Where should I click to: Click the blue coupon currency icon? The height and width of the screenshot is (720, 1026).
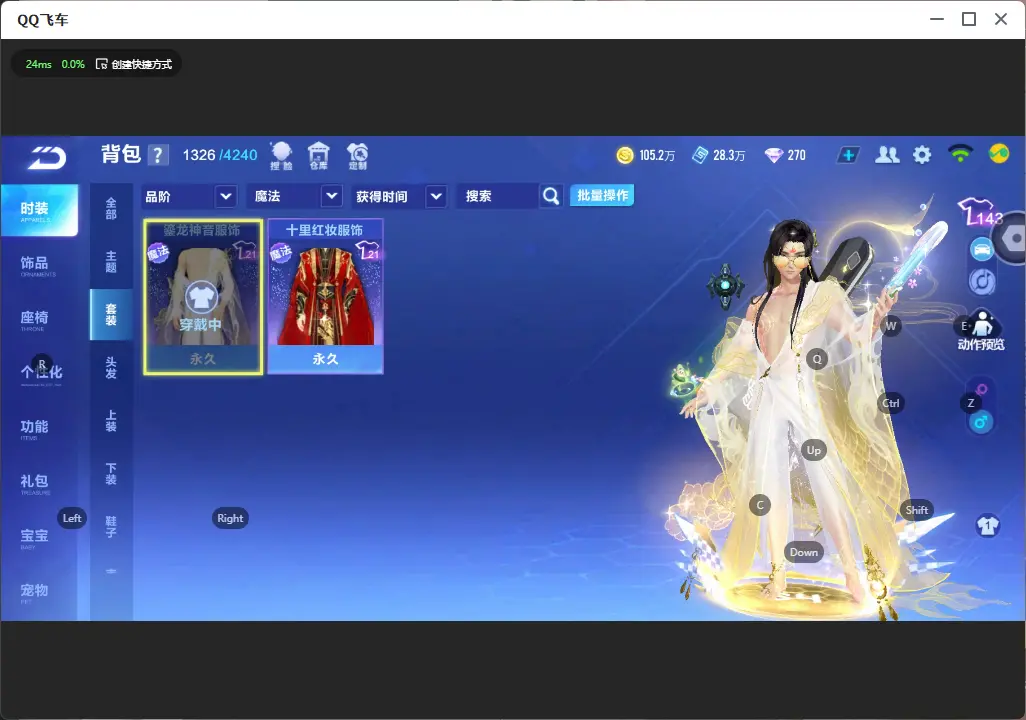(700, 155)
